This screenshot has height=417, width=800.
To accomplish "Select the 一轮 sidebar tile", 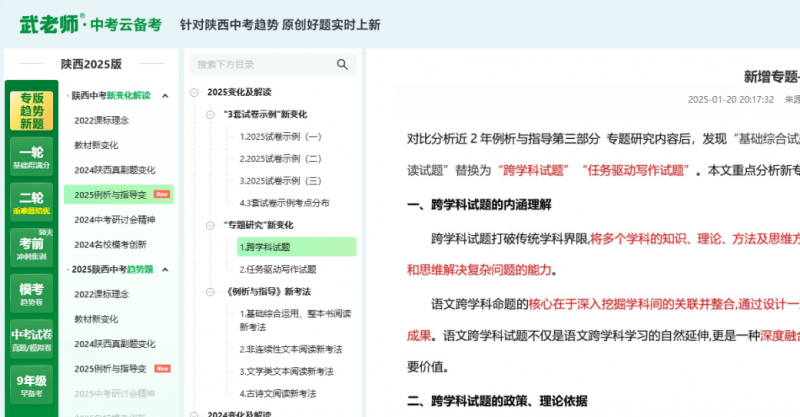I will click(x=32, y=158).
